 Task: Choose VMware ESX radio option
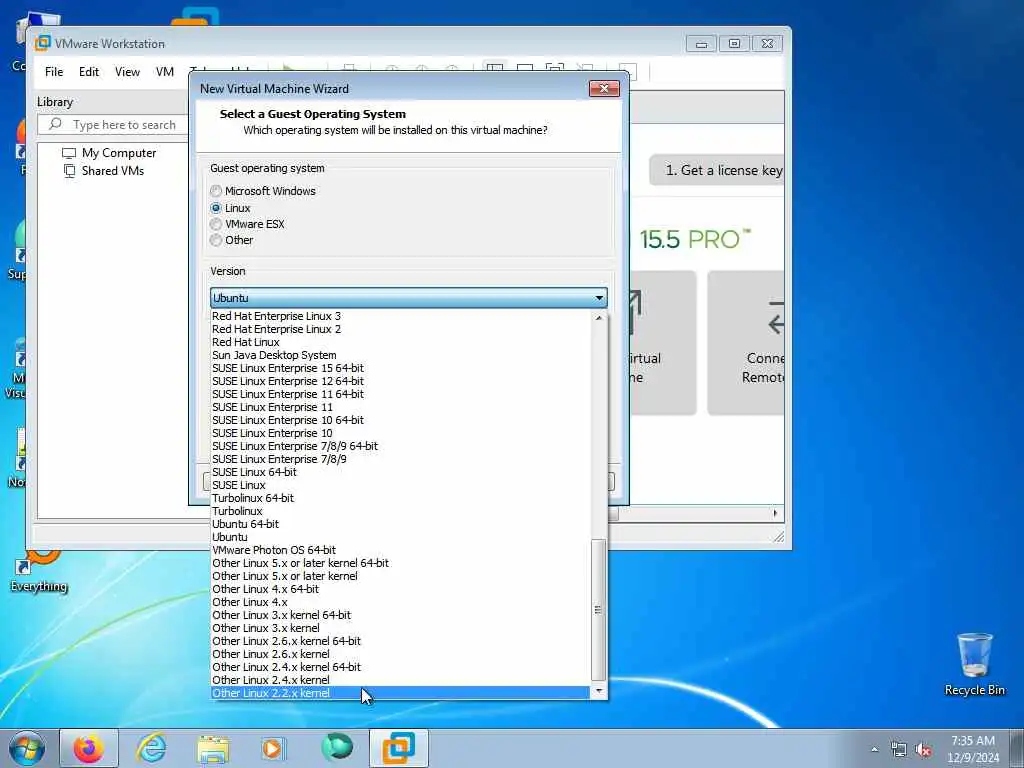(216, 224)
